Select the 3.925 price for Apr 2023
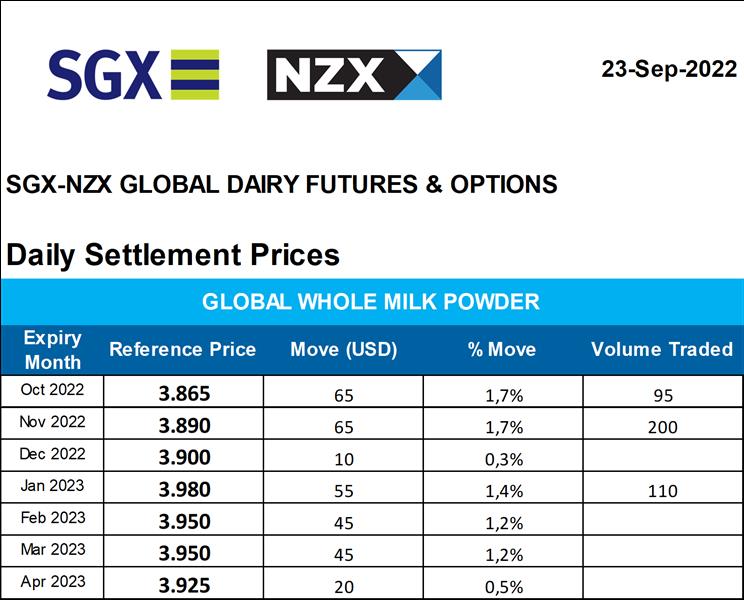This screenshot has width=744, height=600. pyautogui.click(x=184, y=585)
